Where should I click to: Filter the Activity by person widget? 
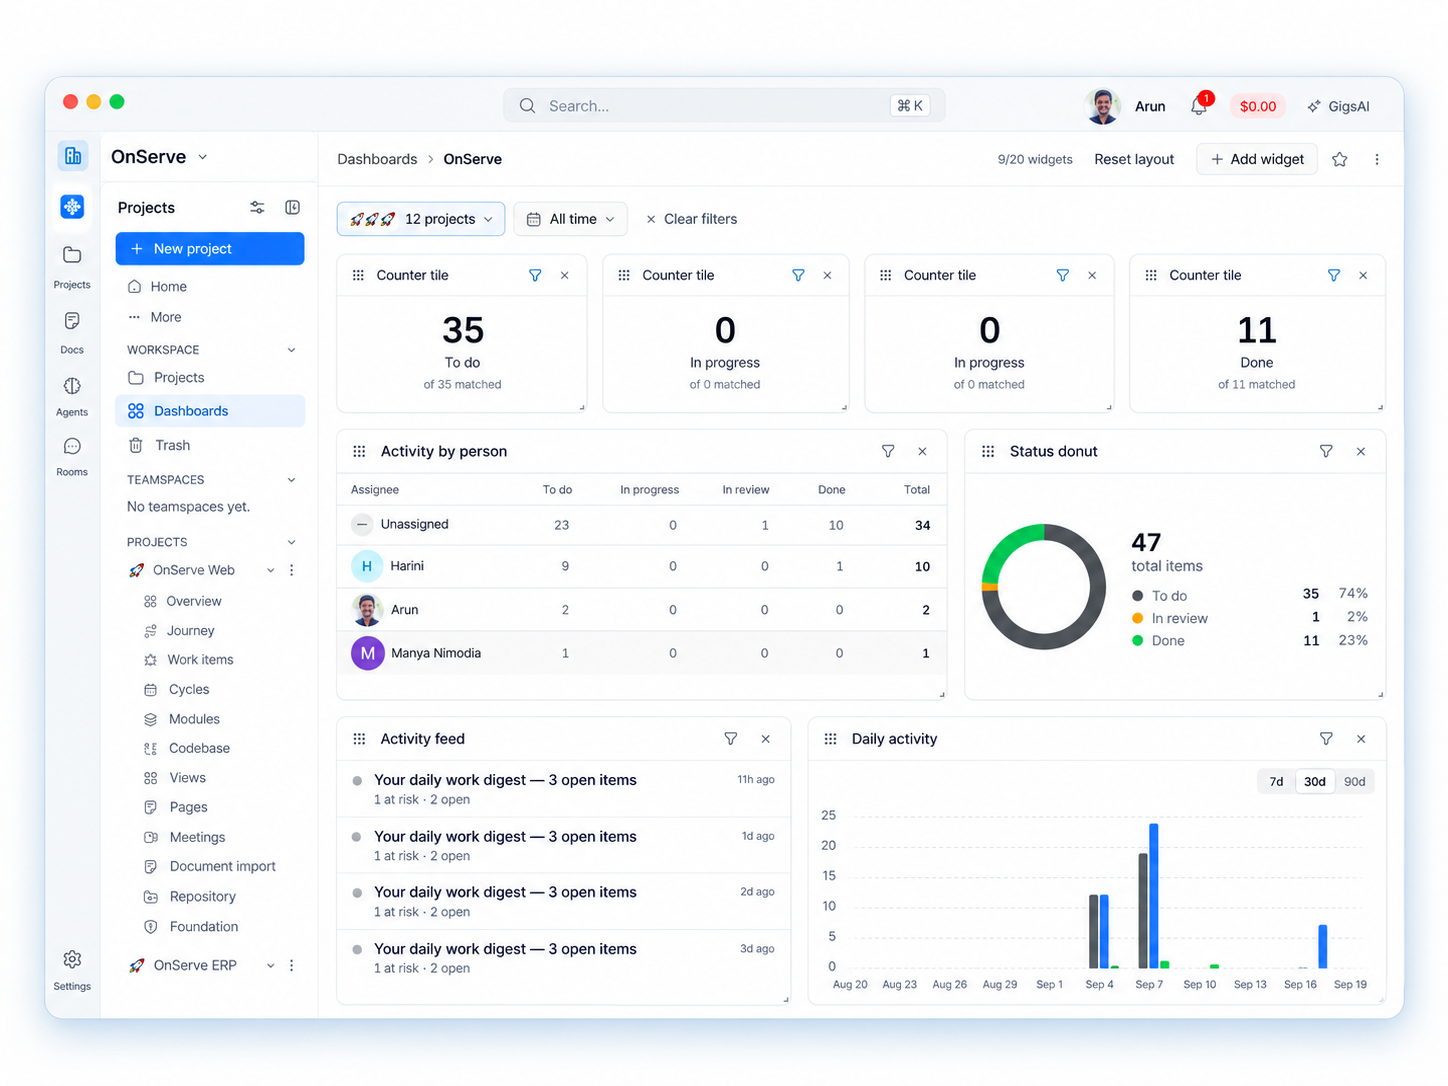[888, 451]
